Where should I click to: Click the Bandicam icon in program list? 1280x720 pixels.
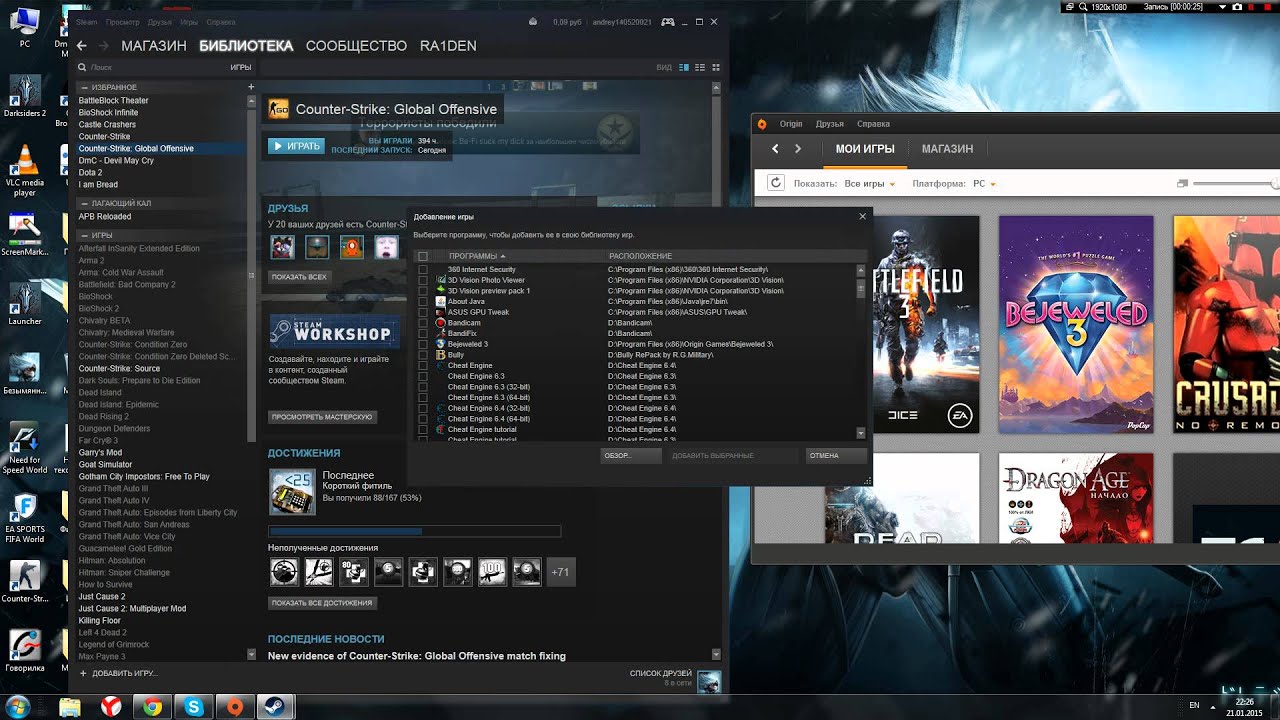point(440,323)
